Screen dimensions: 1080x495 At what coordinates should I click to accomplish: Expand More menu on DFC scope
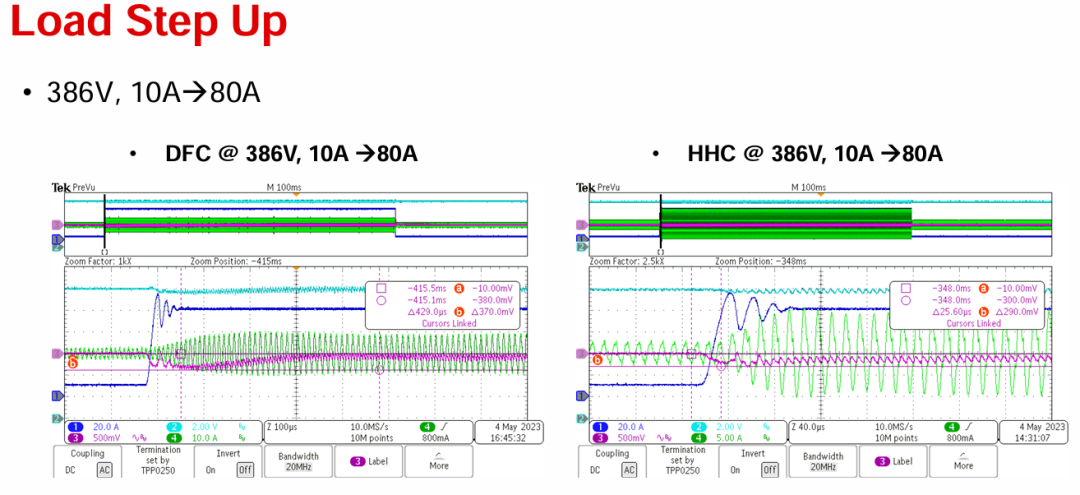tap(438, 461)
